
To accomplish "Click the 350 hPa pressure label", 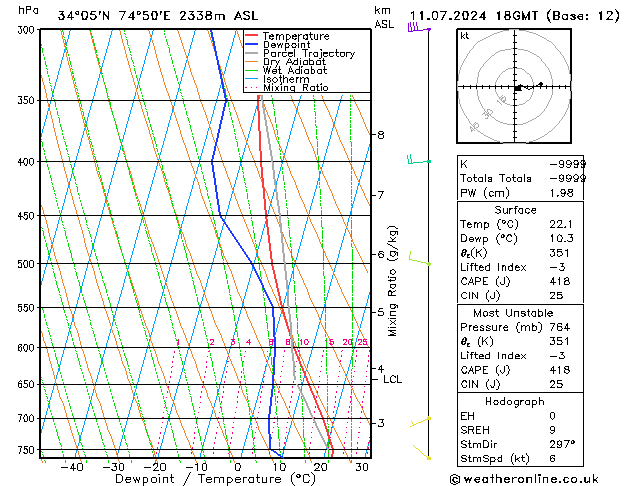I will click(x=28, y=100).
